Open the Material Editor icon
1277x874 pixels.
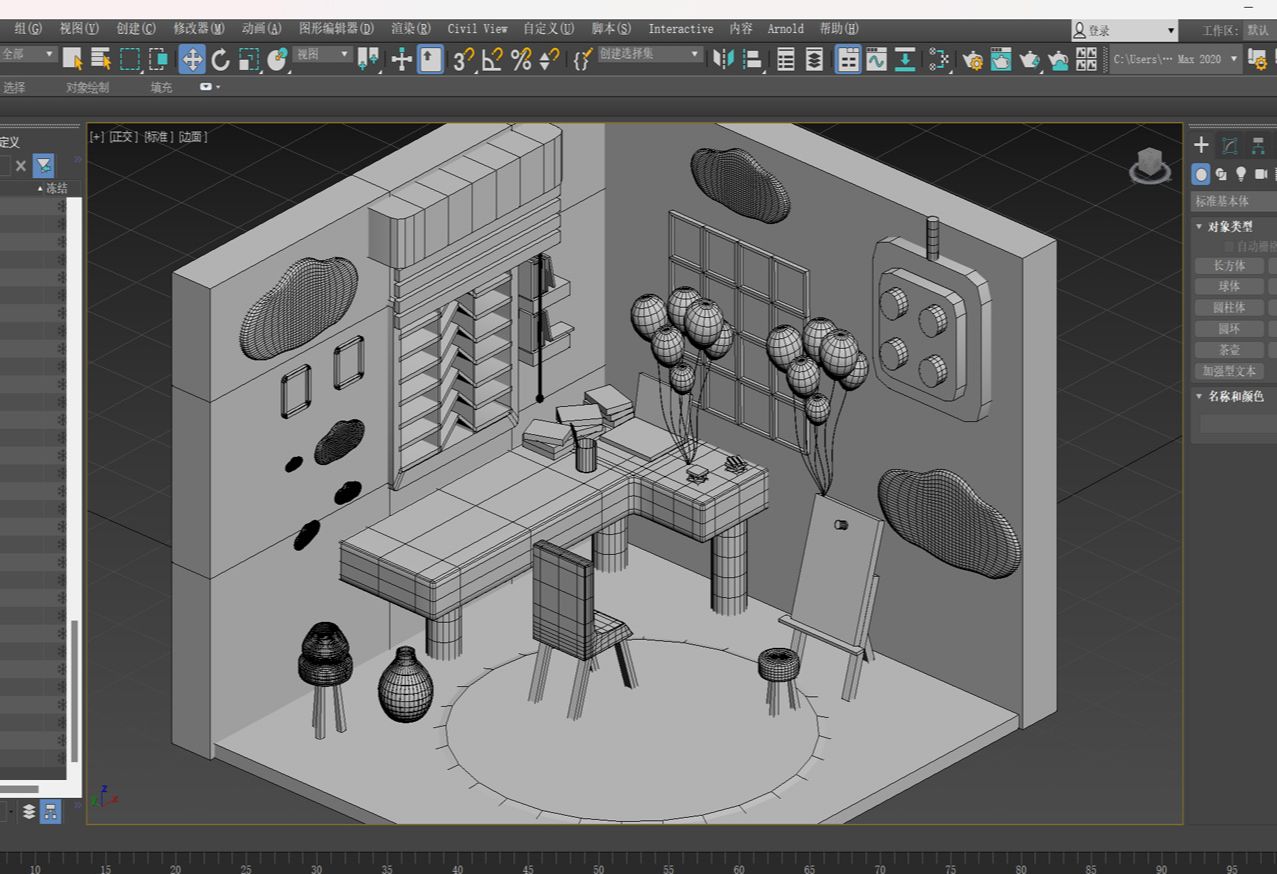[939, 59]
